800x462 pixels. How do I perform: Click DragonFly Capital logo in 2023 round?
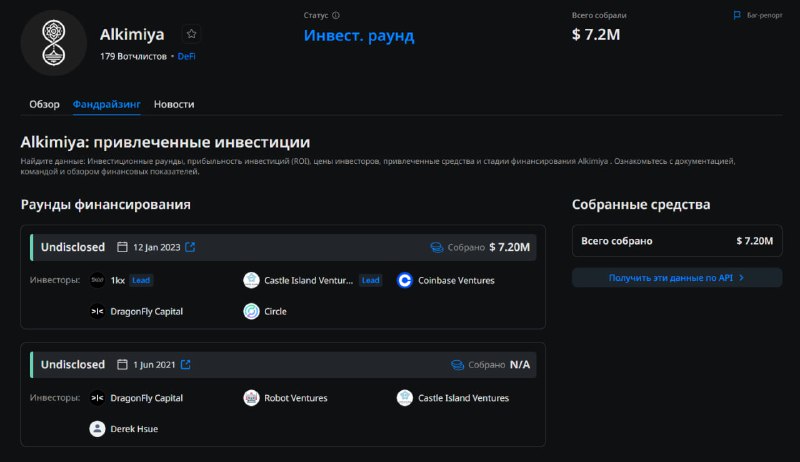[x=97, y=311]
